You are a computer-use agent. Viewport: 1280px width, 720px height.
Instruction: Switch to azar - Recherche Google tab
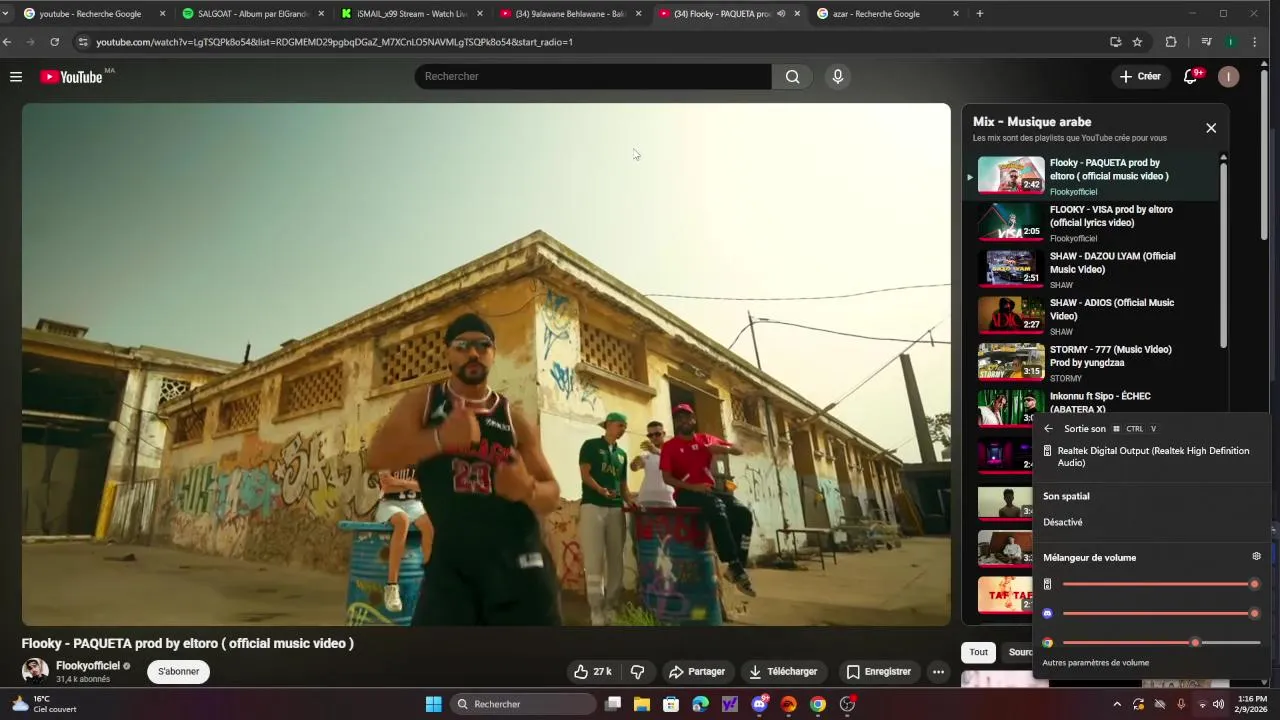pyautogui.click(x=887, y=14)
